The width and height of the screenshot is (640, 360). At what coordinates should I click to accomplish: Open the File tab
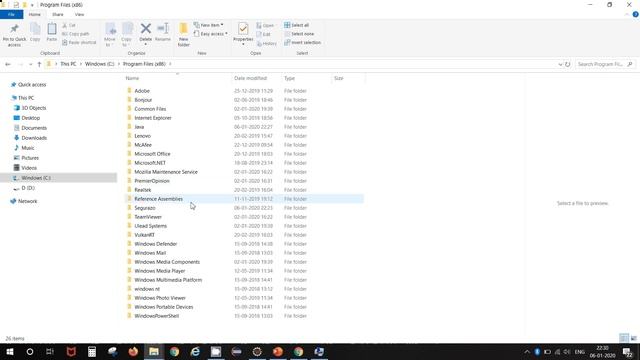[11, 14]
